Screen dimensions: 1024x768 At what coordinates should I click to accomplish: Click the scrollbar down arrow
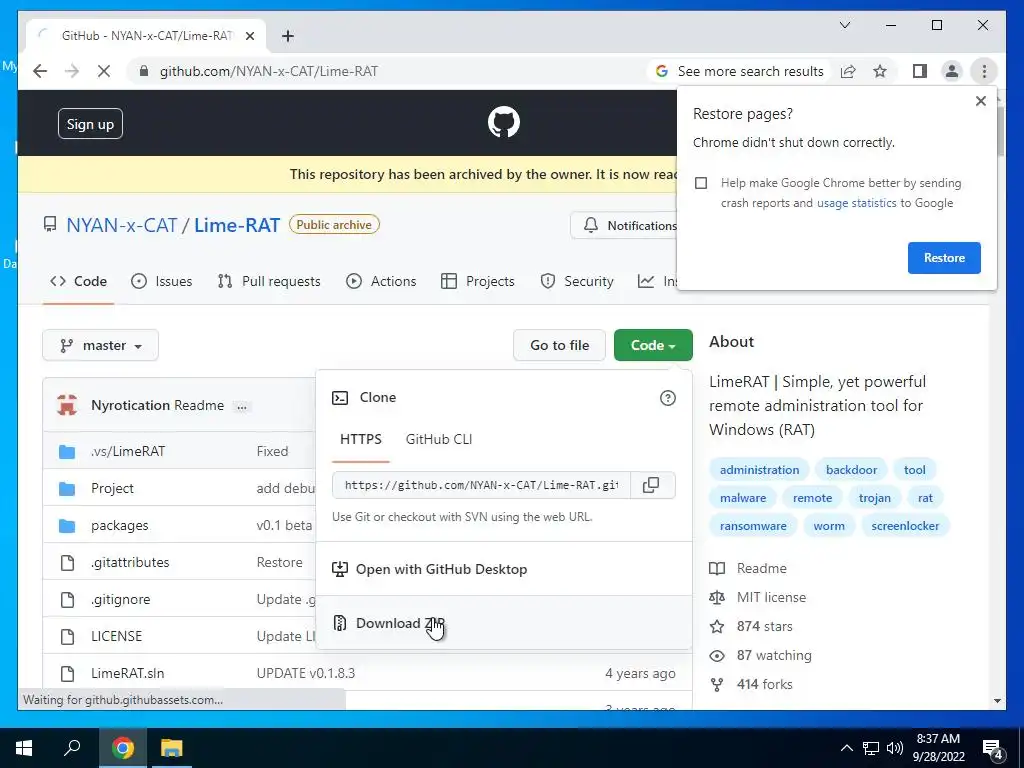pyautogui.click(x=997, y=701)
